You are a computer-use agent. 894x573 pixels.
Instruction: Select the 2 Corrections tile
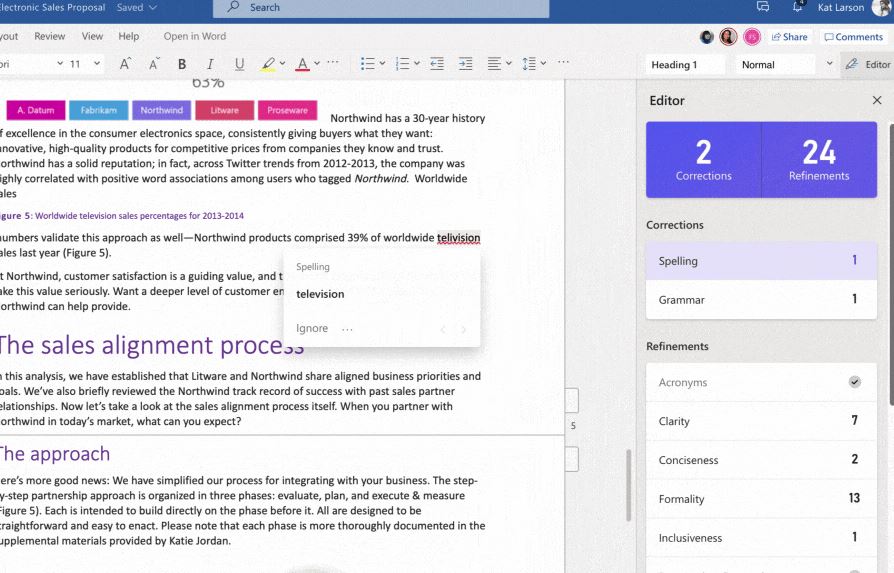click(704, 160)
